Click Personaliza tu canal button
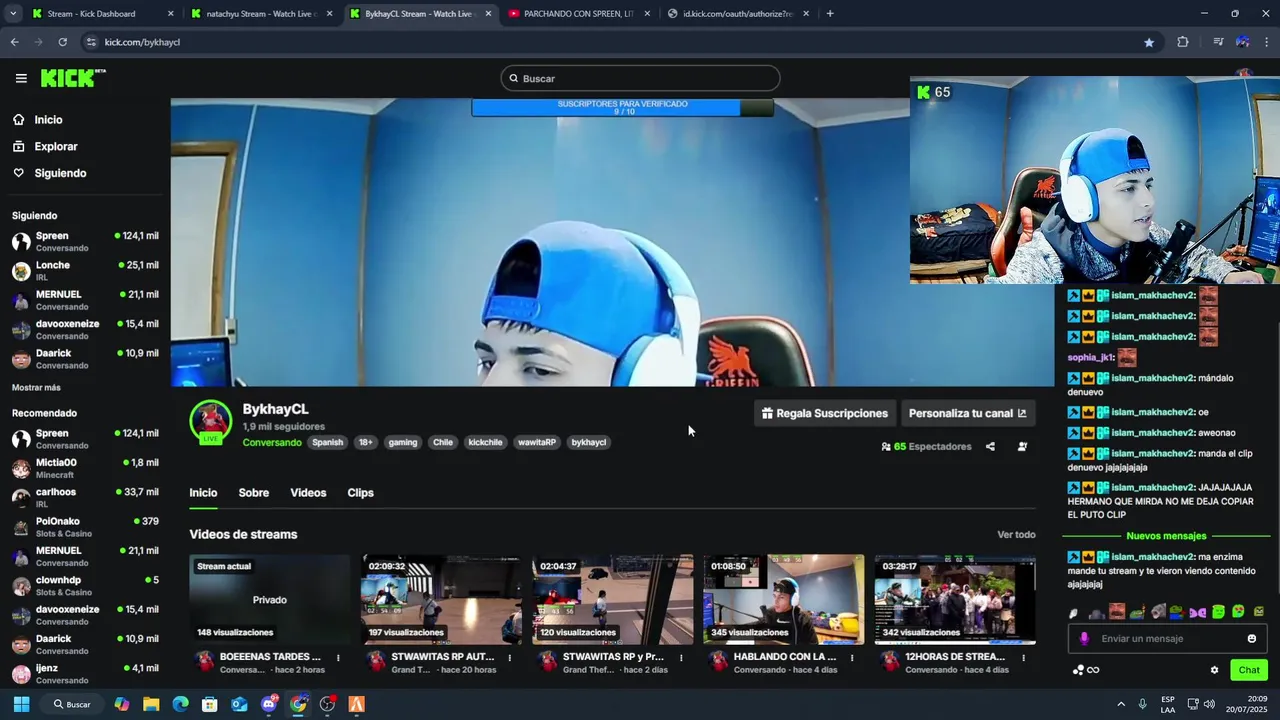Viewport: 1280px width, 720px height. click(967, 413)
